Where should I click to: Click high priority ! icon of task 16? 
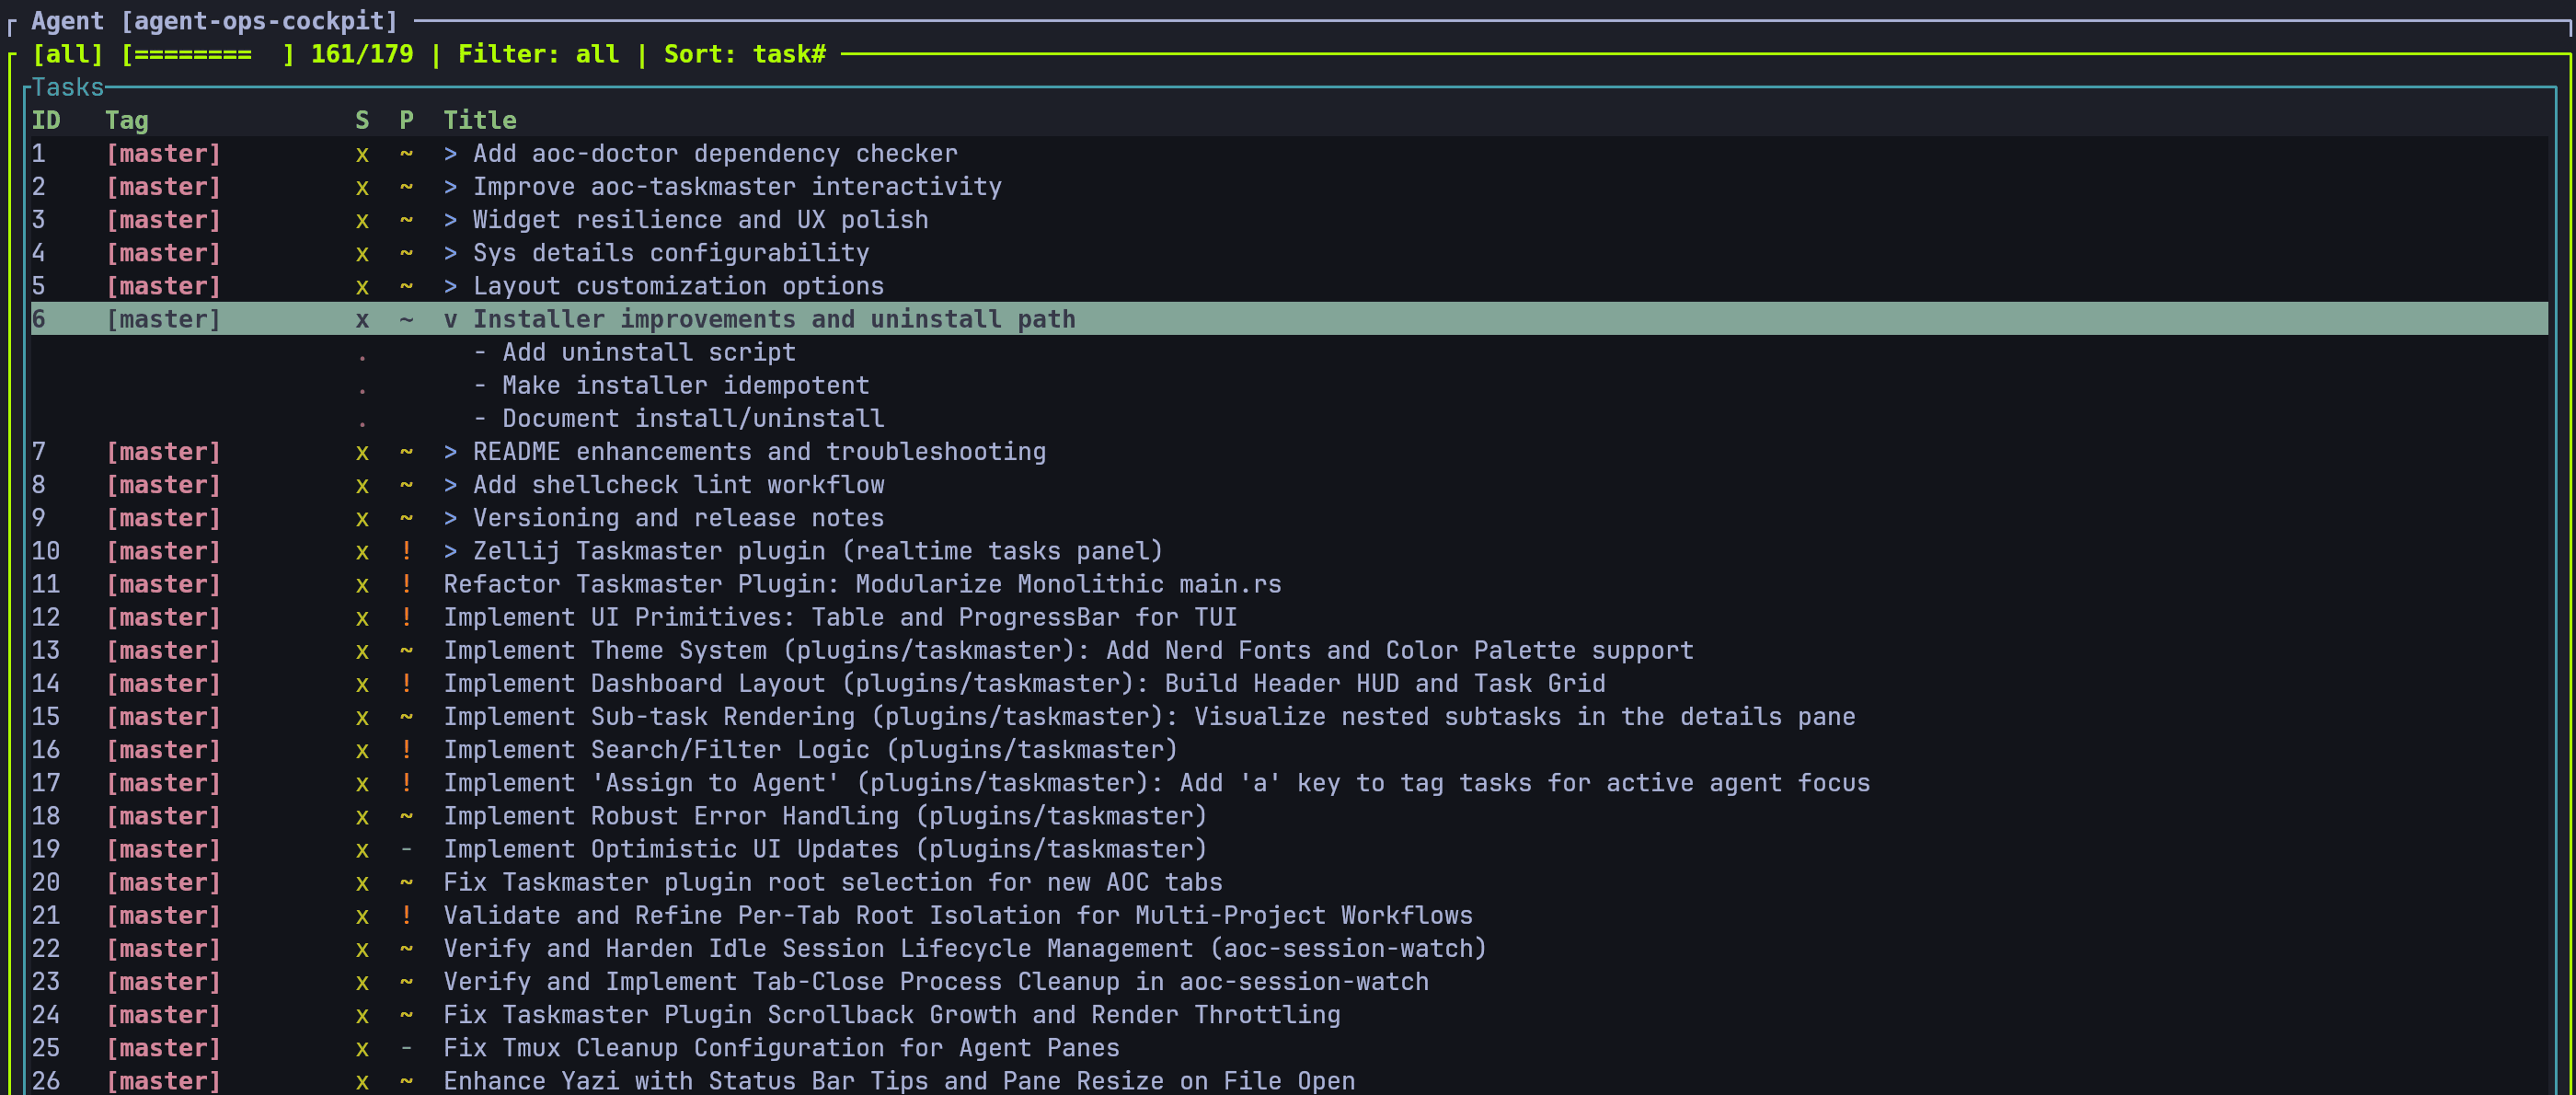click(406, 749)
